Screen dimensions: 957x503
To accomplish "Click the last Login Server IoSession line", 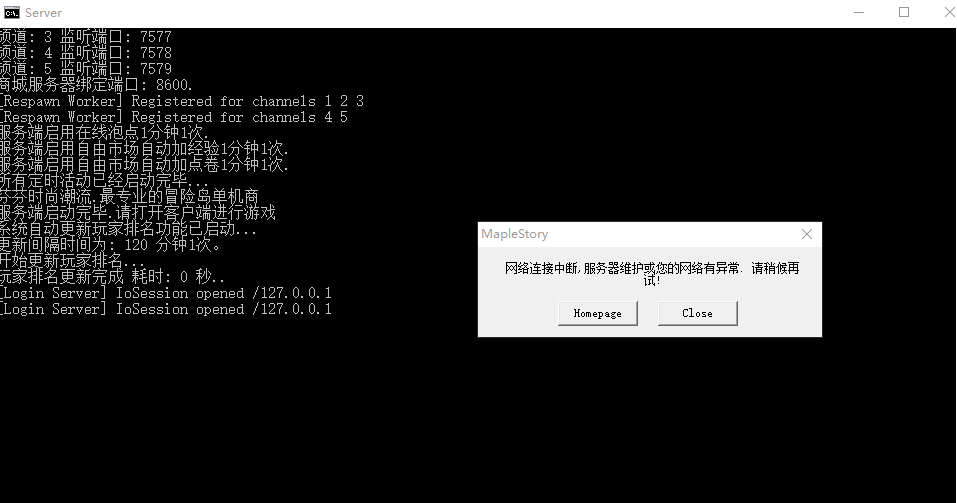I will 166,309.
